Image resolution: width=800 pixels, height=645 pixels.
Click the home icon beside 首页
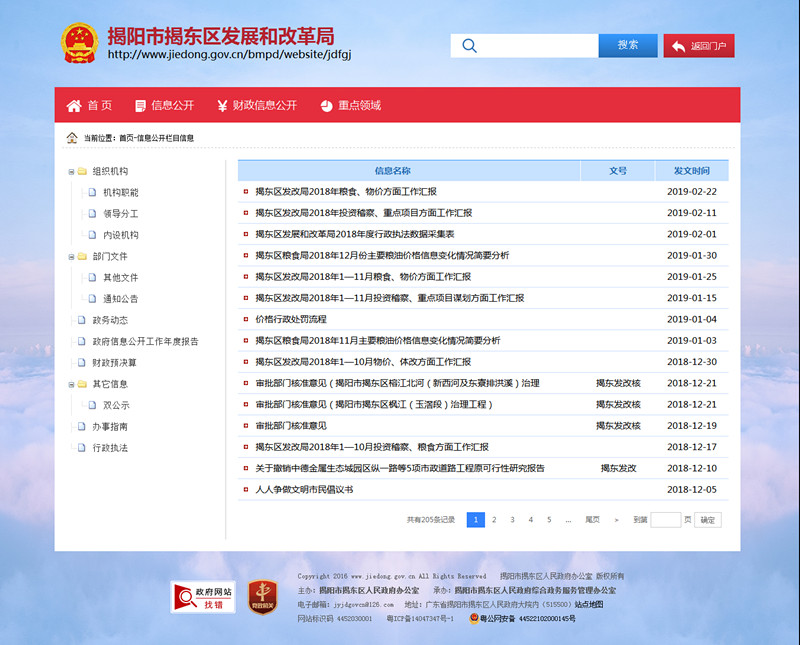point(74,106)
